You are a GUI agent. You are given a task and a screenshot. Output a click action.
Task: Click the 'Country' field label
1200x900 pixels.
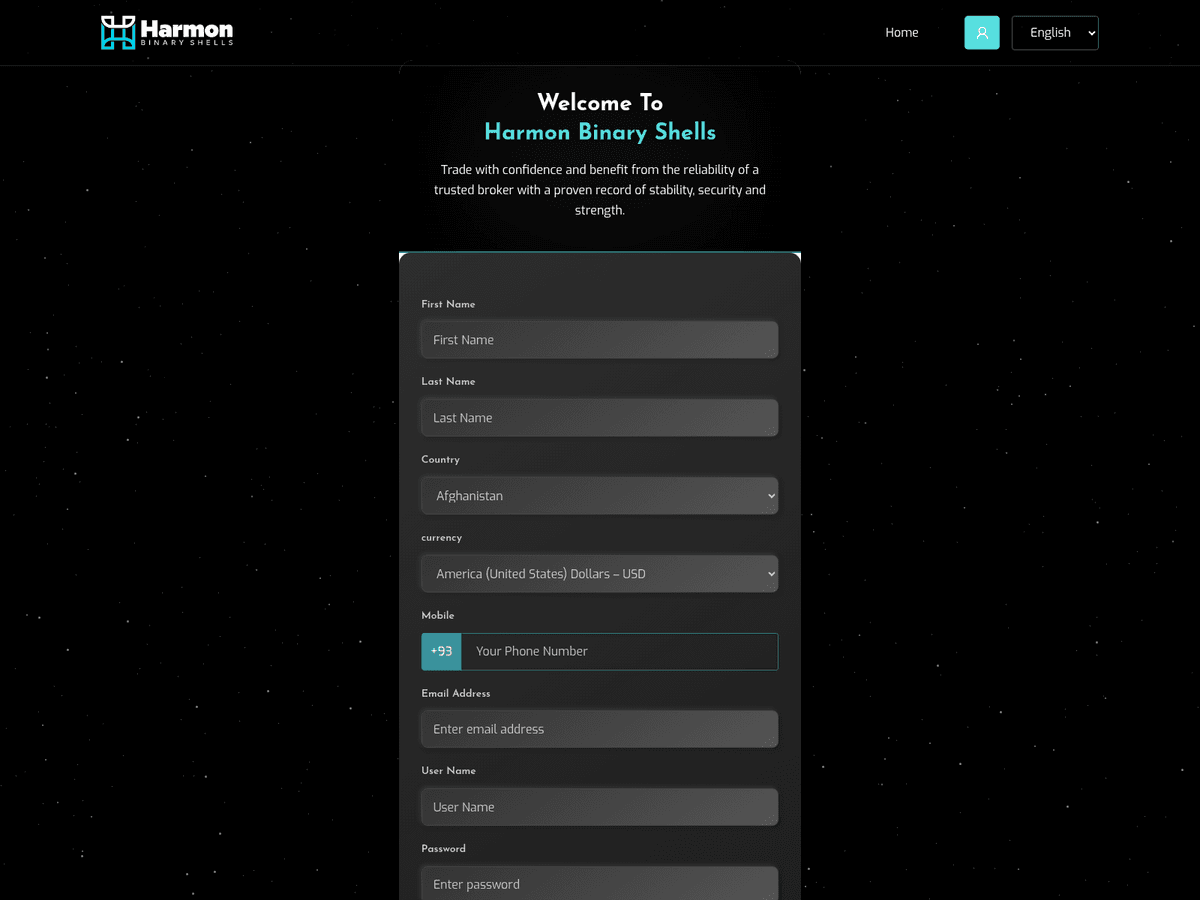440,459
